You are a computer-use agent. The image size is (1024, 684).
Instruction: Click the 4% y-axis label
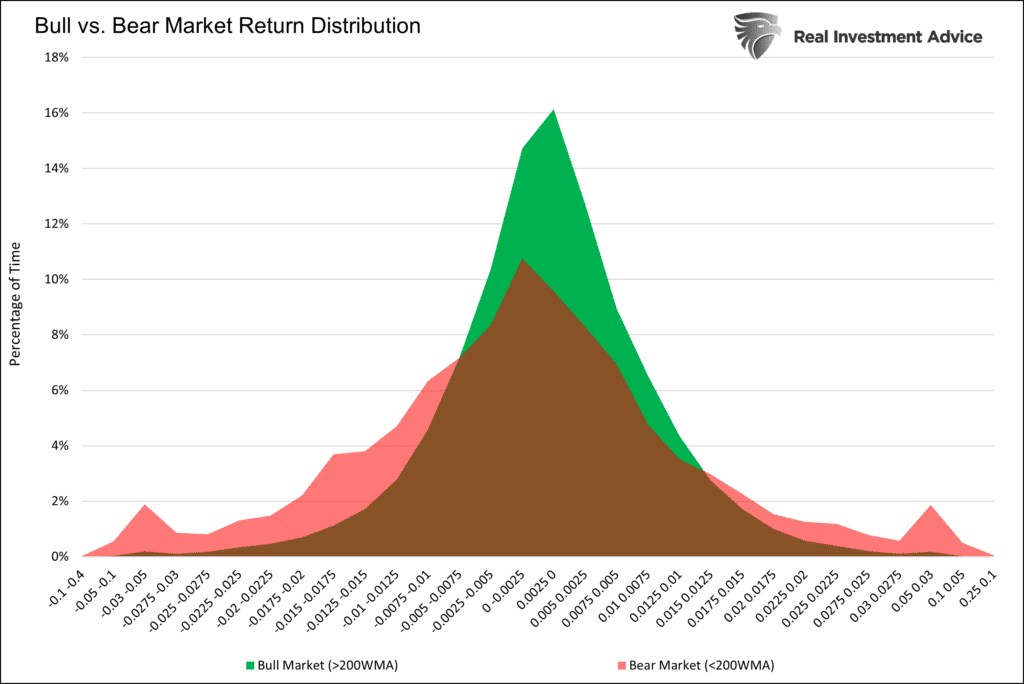tap(59, 446)
